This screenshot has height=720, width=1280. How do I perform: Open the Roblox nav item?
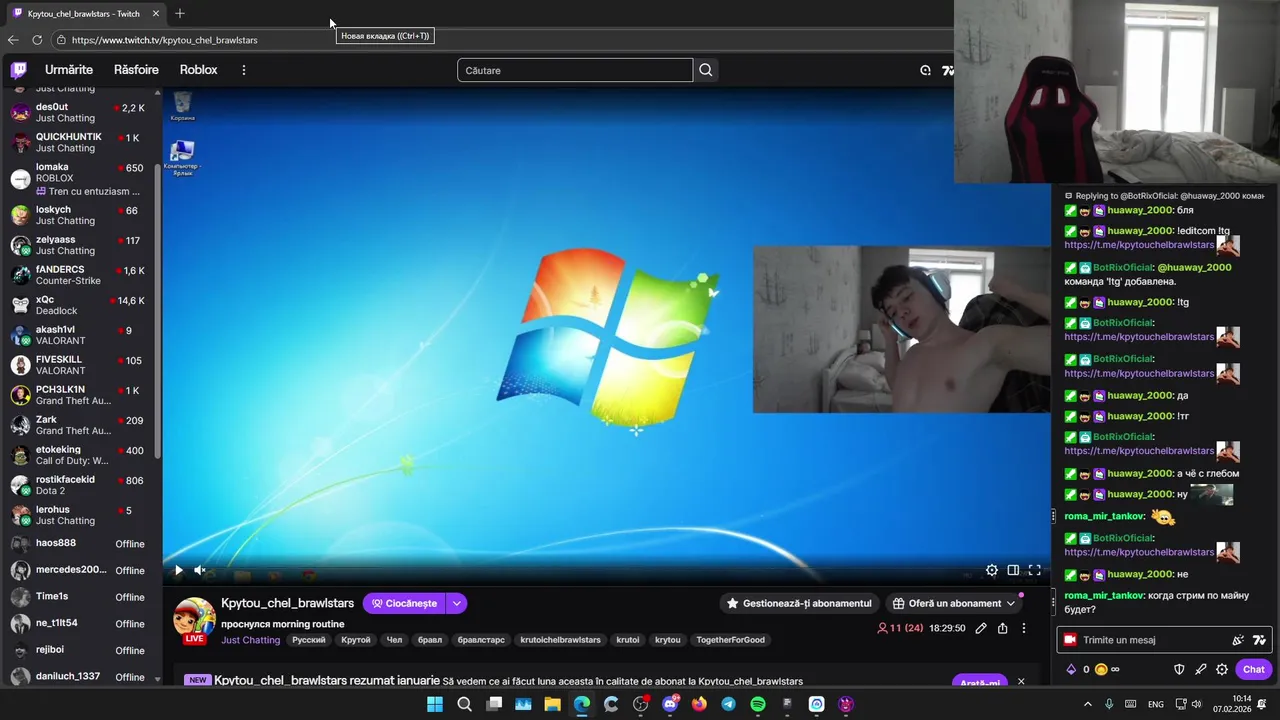pos(198,70)
